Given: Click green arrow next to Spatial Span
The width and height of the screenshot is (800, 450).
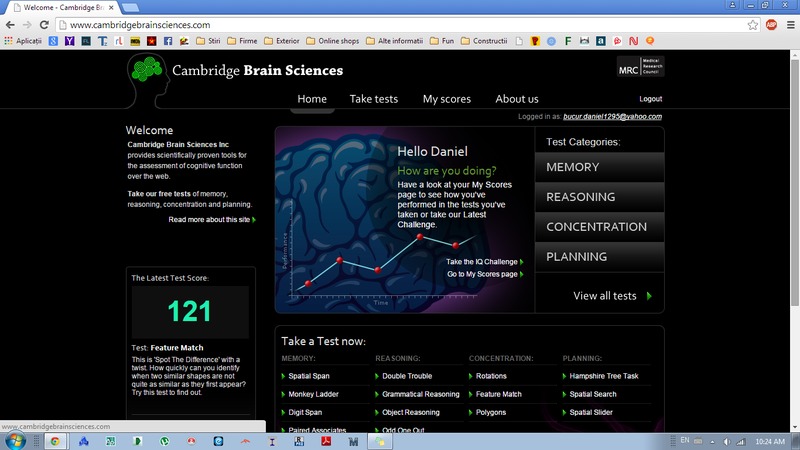Looking at the screenshot, I should pyautogui.click(x=283, y=376).
